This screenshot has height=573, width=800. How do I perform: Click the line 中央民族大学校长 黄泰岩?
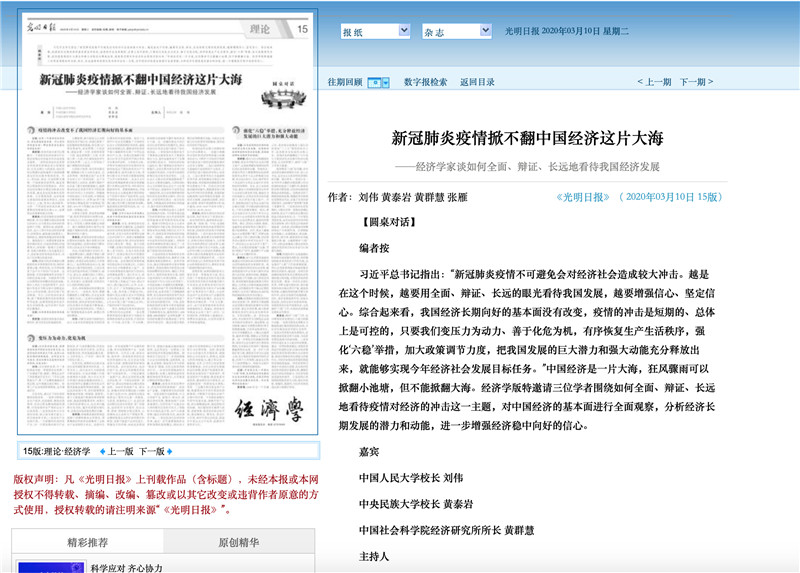point(416,504)
